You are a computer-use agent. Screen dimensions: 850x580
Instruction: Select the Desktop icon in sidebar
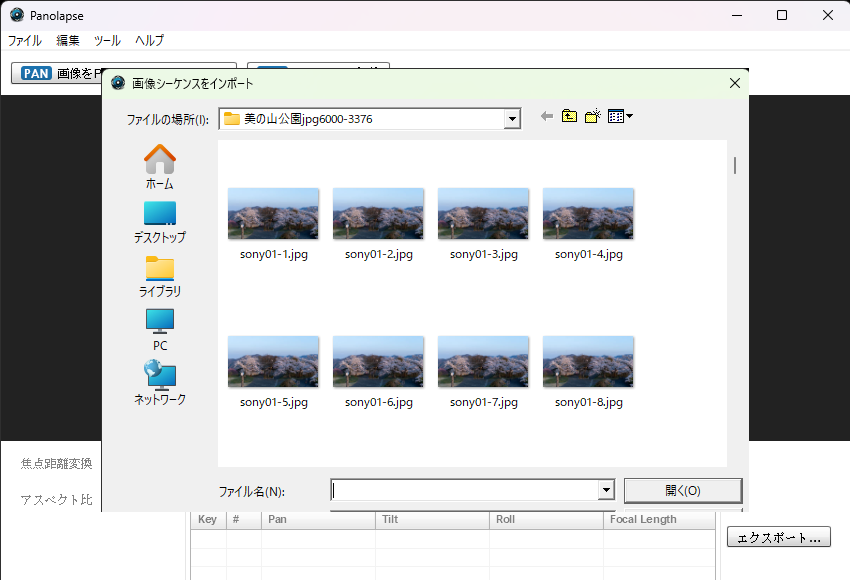pyautogui.click(x=159, y=213)
